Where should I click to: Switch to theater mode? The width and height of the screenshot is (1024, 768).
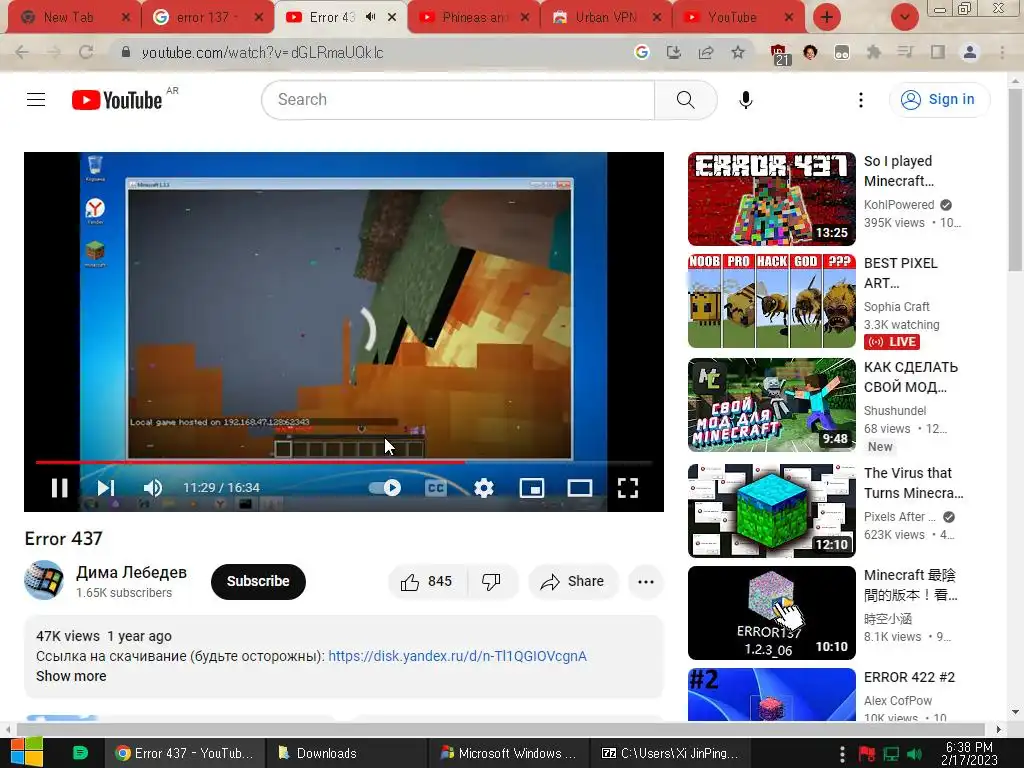tap(580, 487)
